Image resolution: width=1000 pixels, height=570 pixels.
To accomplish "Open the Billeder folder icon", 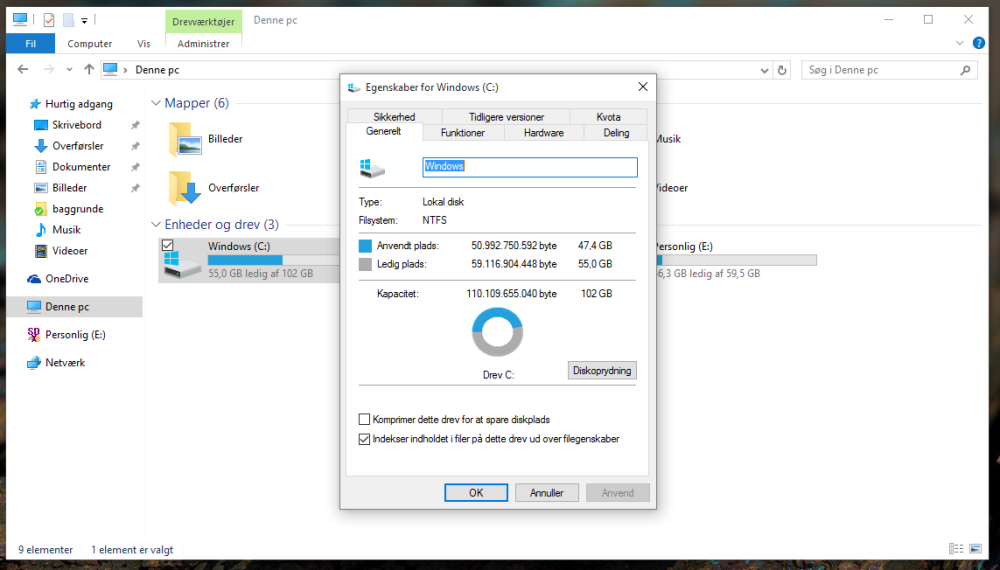I will [185, 139].
